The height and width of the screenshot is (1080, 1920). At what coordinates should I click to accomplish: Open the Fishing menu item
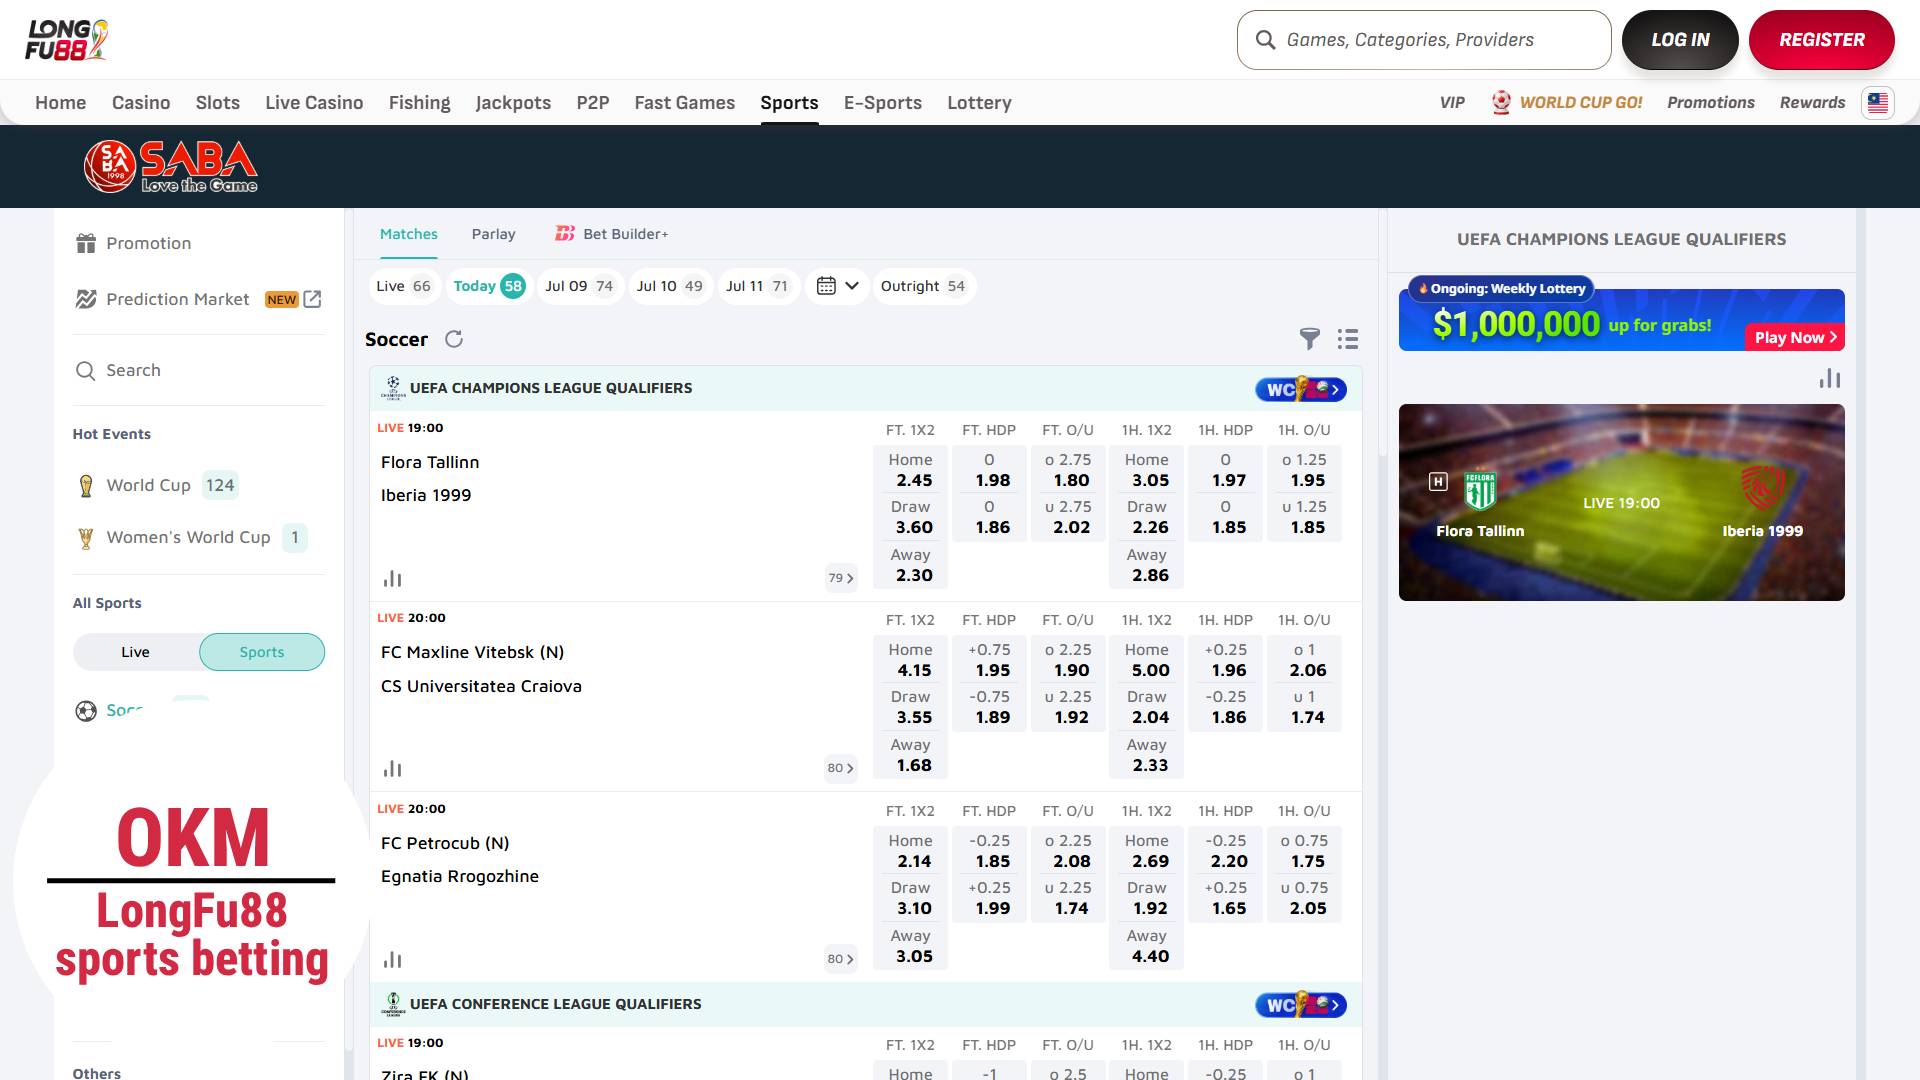[419, 103]
